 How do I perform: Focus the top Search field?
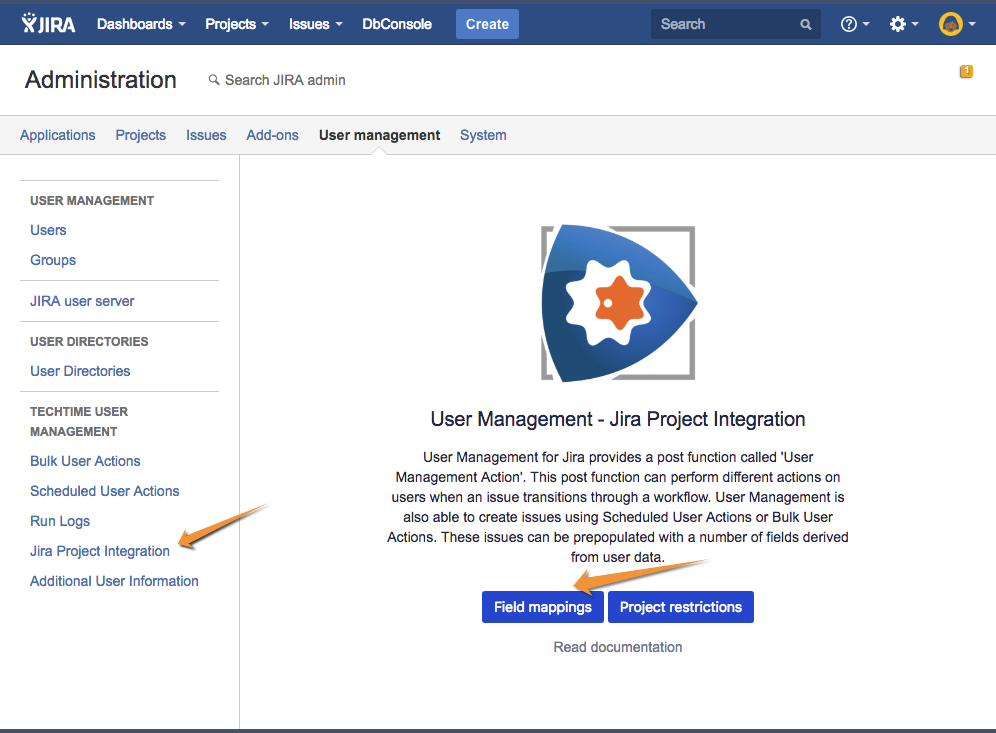coord(736,24)
